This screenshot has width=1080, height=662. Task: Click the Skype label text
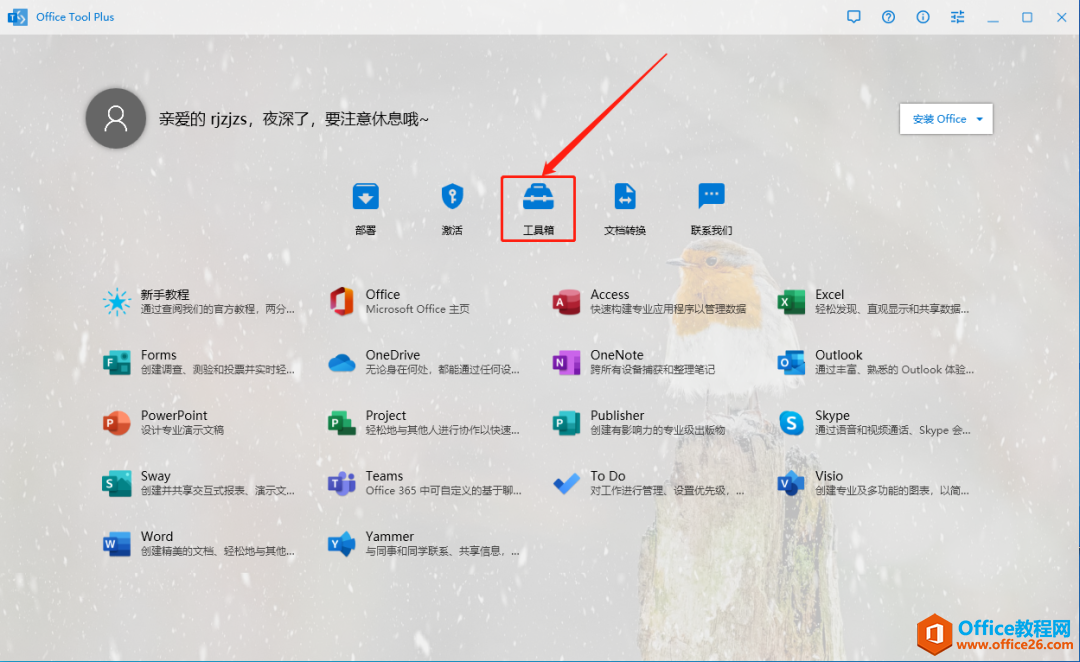click(833, 415)
